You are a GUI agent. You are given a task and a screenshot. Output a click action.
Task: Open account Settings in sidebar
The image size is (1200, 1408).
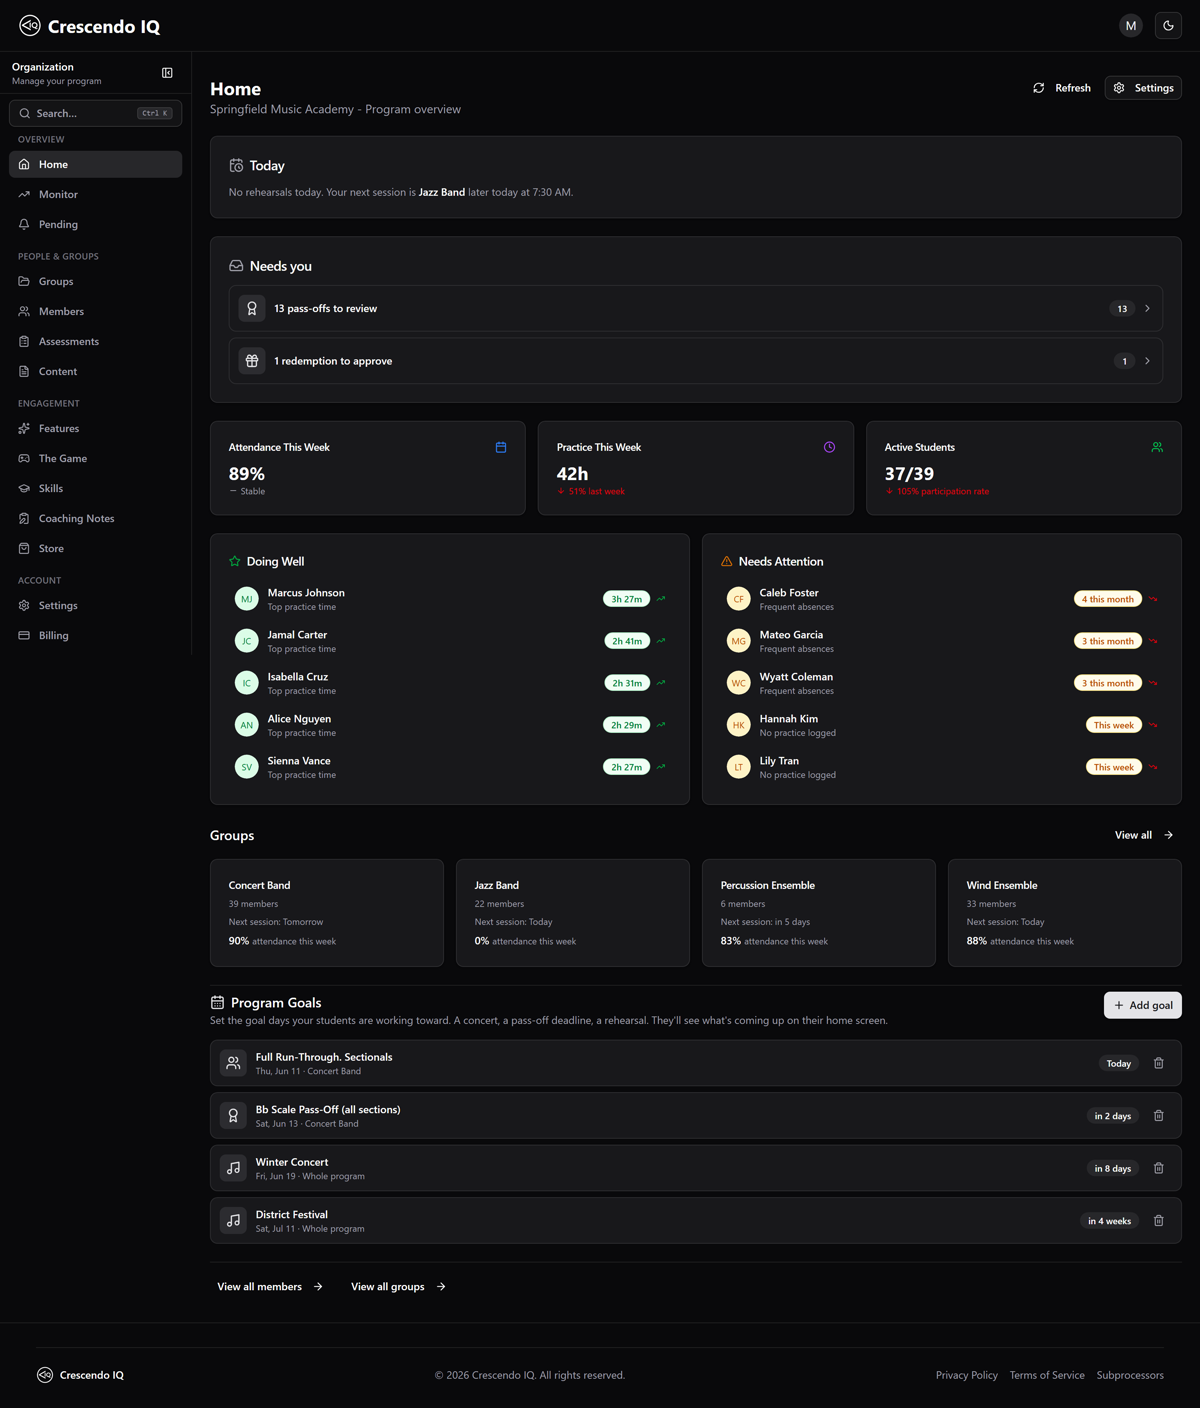(96, 605)
